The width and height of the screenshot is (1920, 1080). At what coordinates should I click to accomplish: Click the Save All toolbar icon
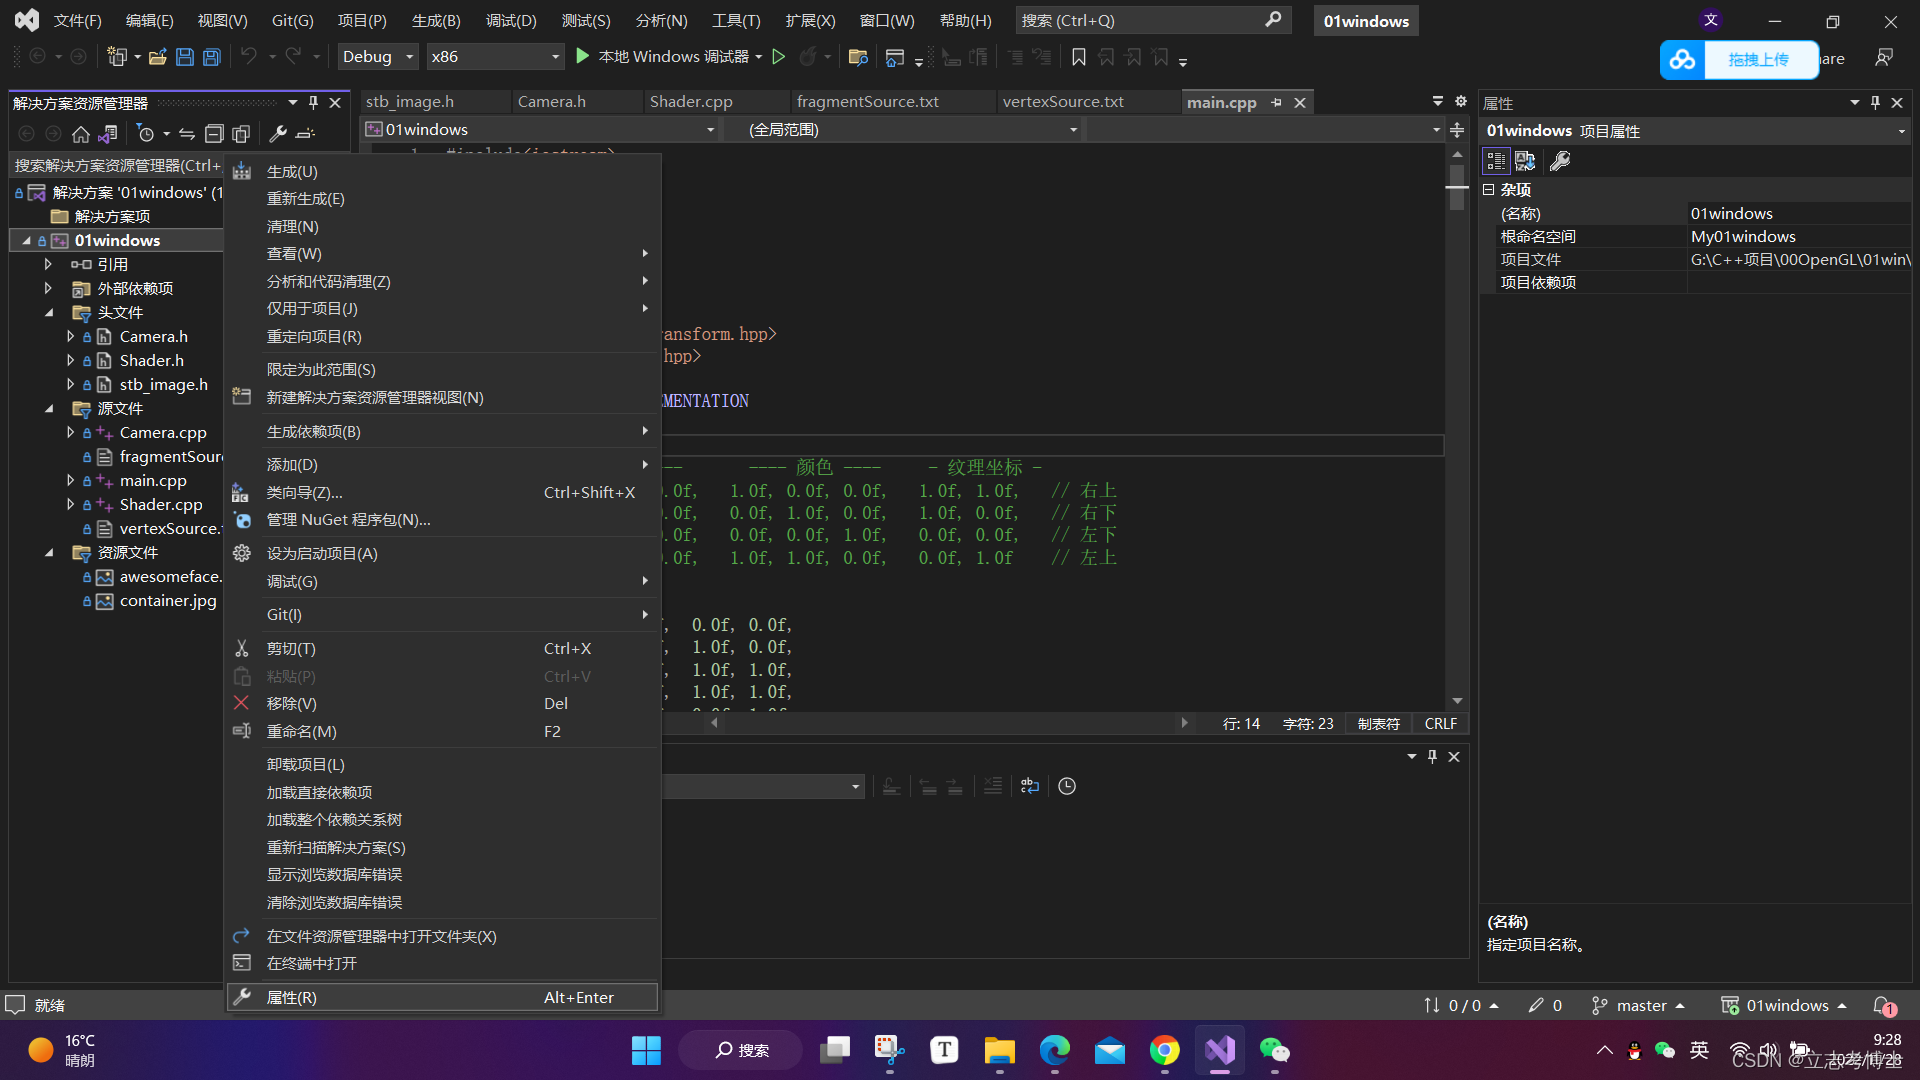click(212, 57)
